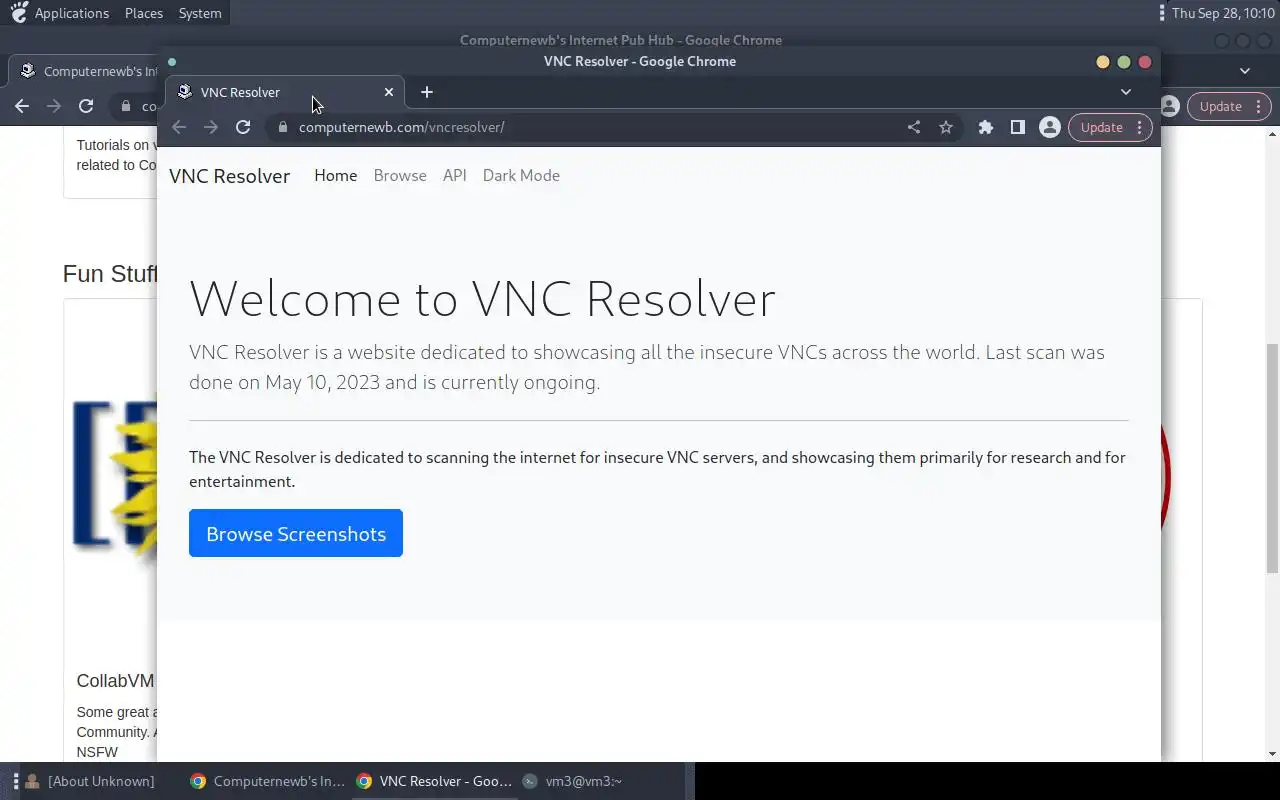The width and height of the screenshot is (1280, 800).
Task: Open the API nav item
Action: [x=455, y=176]
